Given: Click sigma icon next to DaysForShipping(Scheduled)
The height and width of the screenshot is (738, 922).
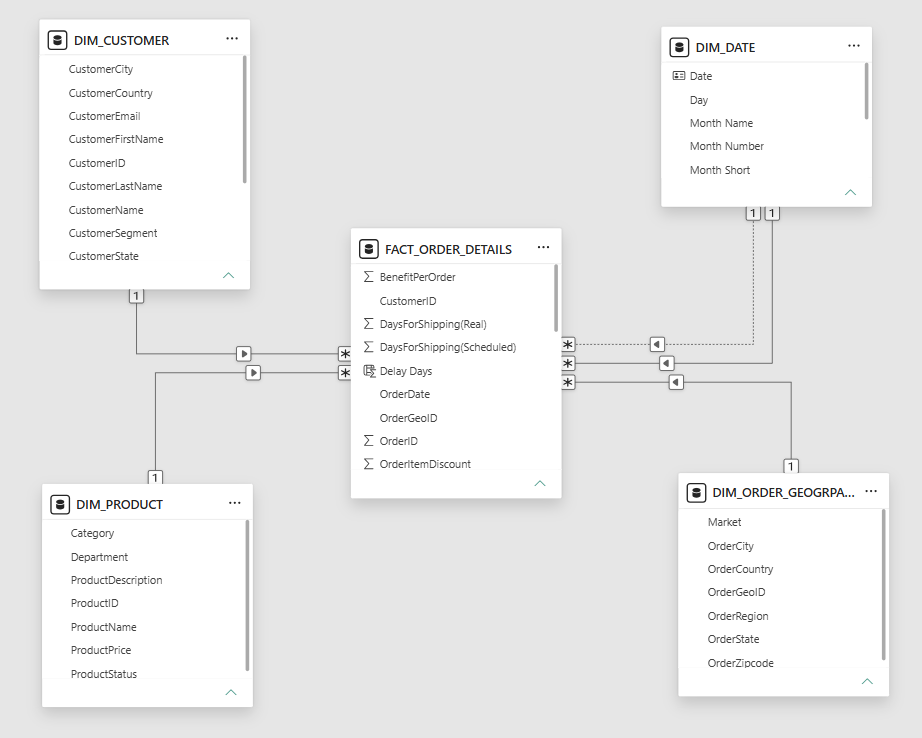Looking at the screenshot, I should click(369, 347).
